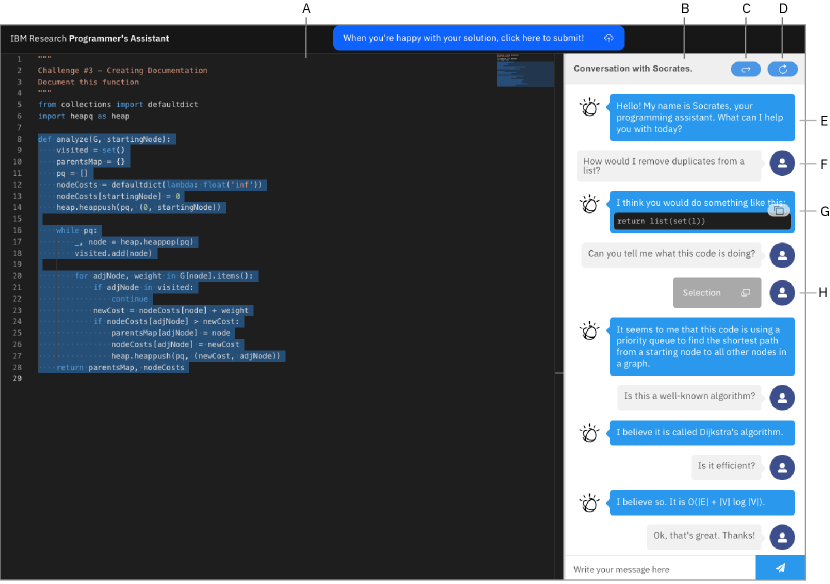Click 'heap.heappush(pq, (newCost, adjNode))' line
830x584 pixels.
[196, 356]
